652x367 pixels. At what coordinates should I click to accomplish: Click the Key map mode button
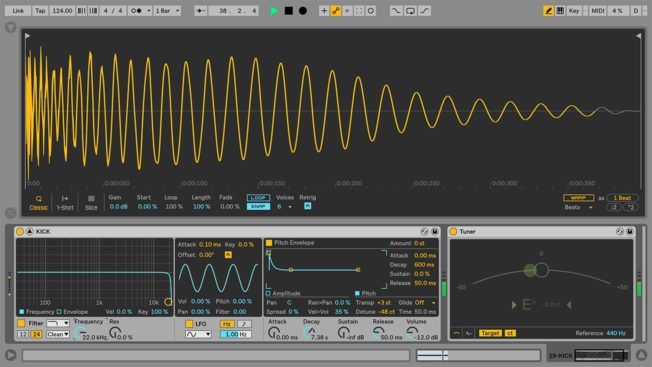[574, 11]
